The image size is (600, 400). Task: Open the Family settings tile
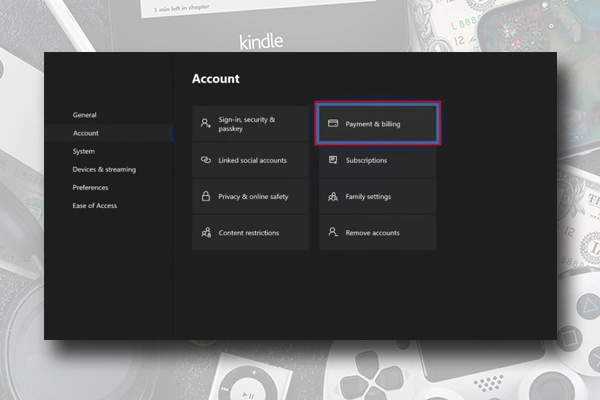click(x=378, y=196)
